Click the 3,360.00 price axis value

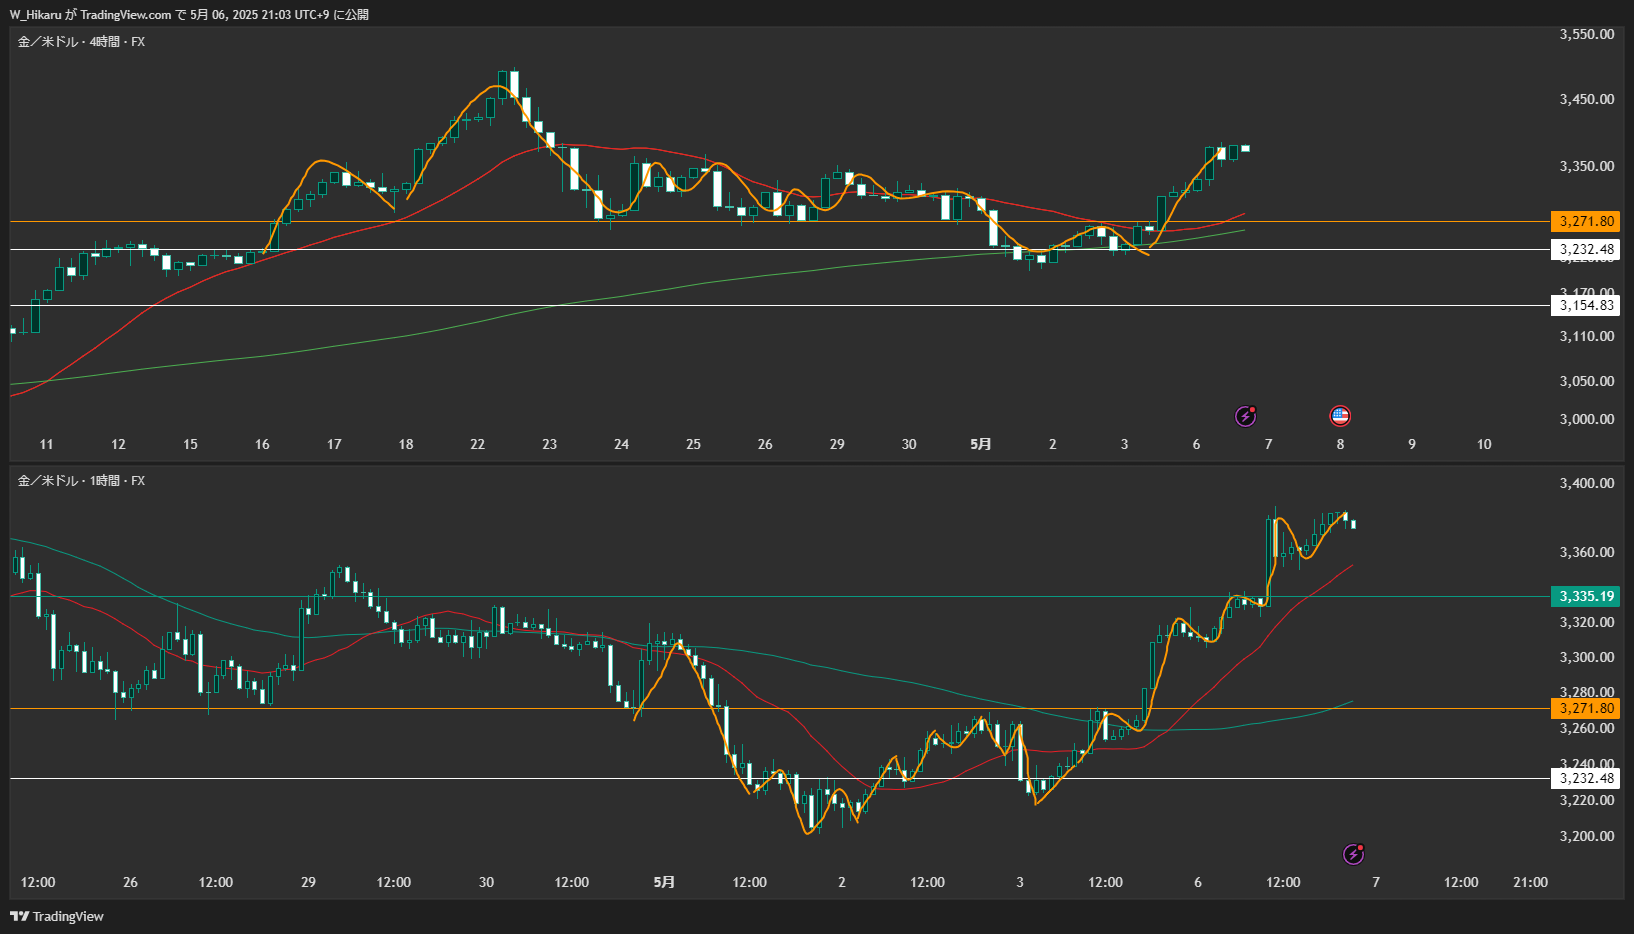click(1587, 552)
